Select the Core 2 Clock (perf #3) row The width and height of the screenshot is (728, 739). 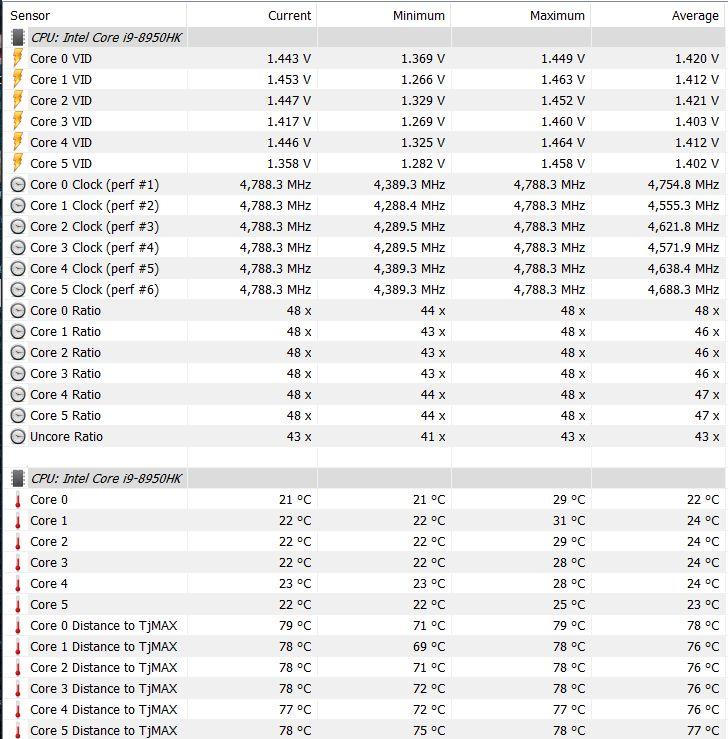click(x=364, y=227)
